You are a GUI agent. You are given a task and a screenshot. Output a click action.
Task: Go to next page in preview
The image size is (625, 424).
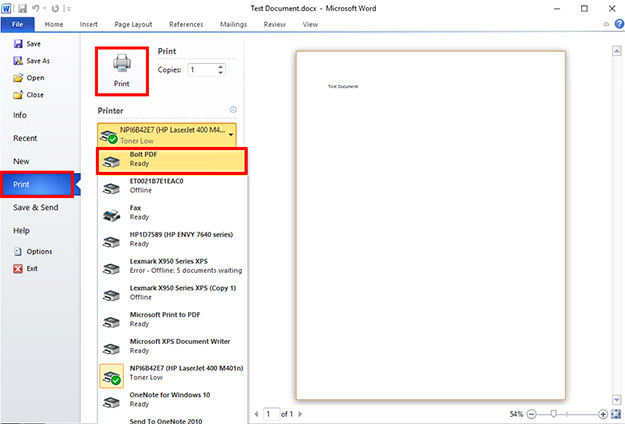[x=301, y=414]
